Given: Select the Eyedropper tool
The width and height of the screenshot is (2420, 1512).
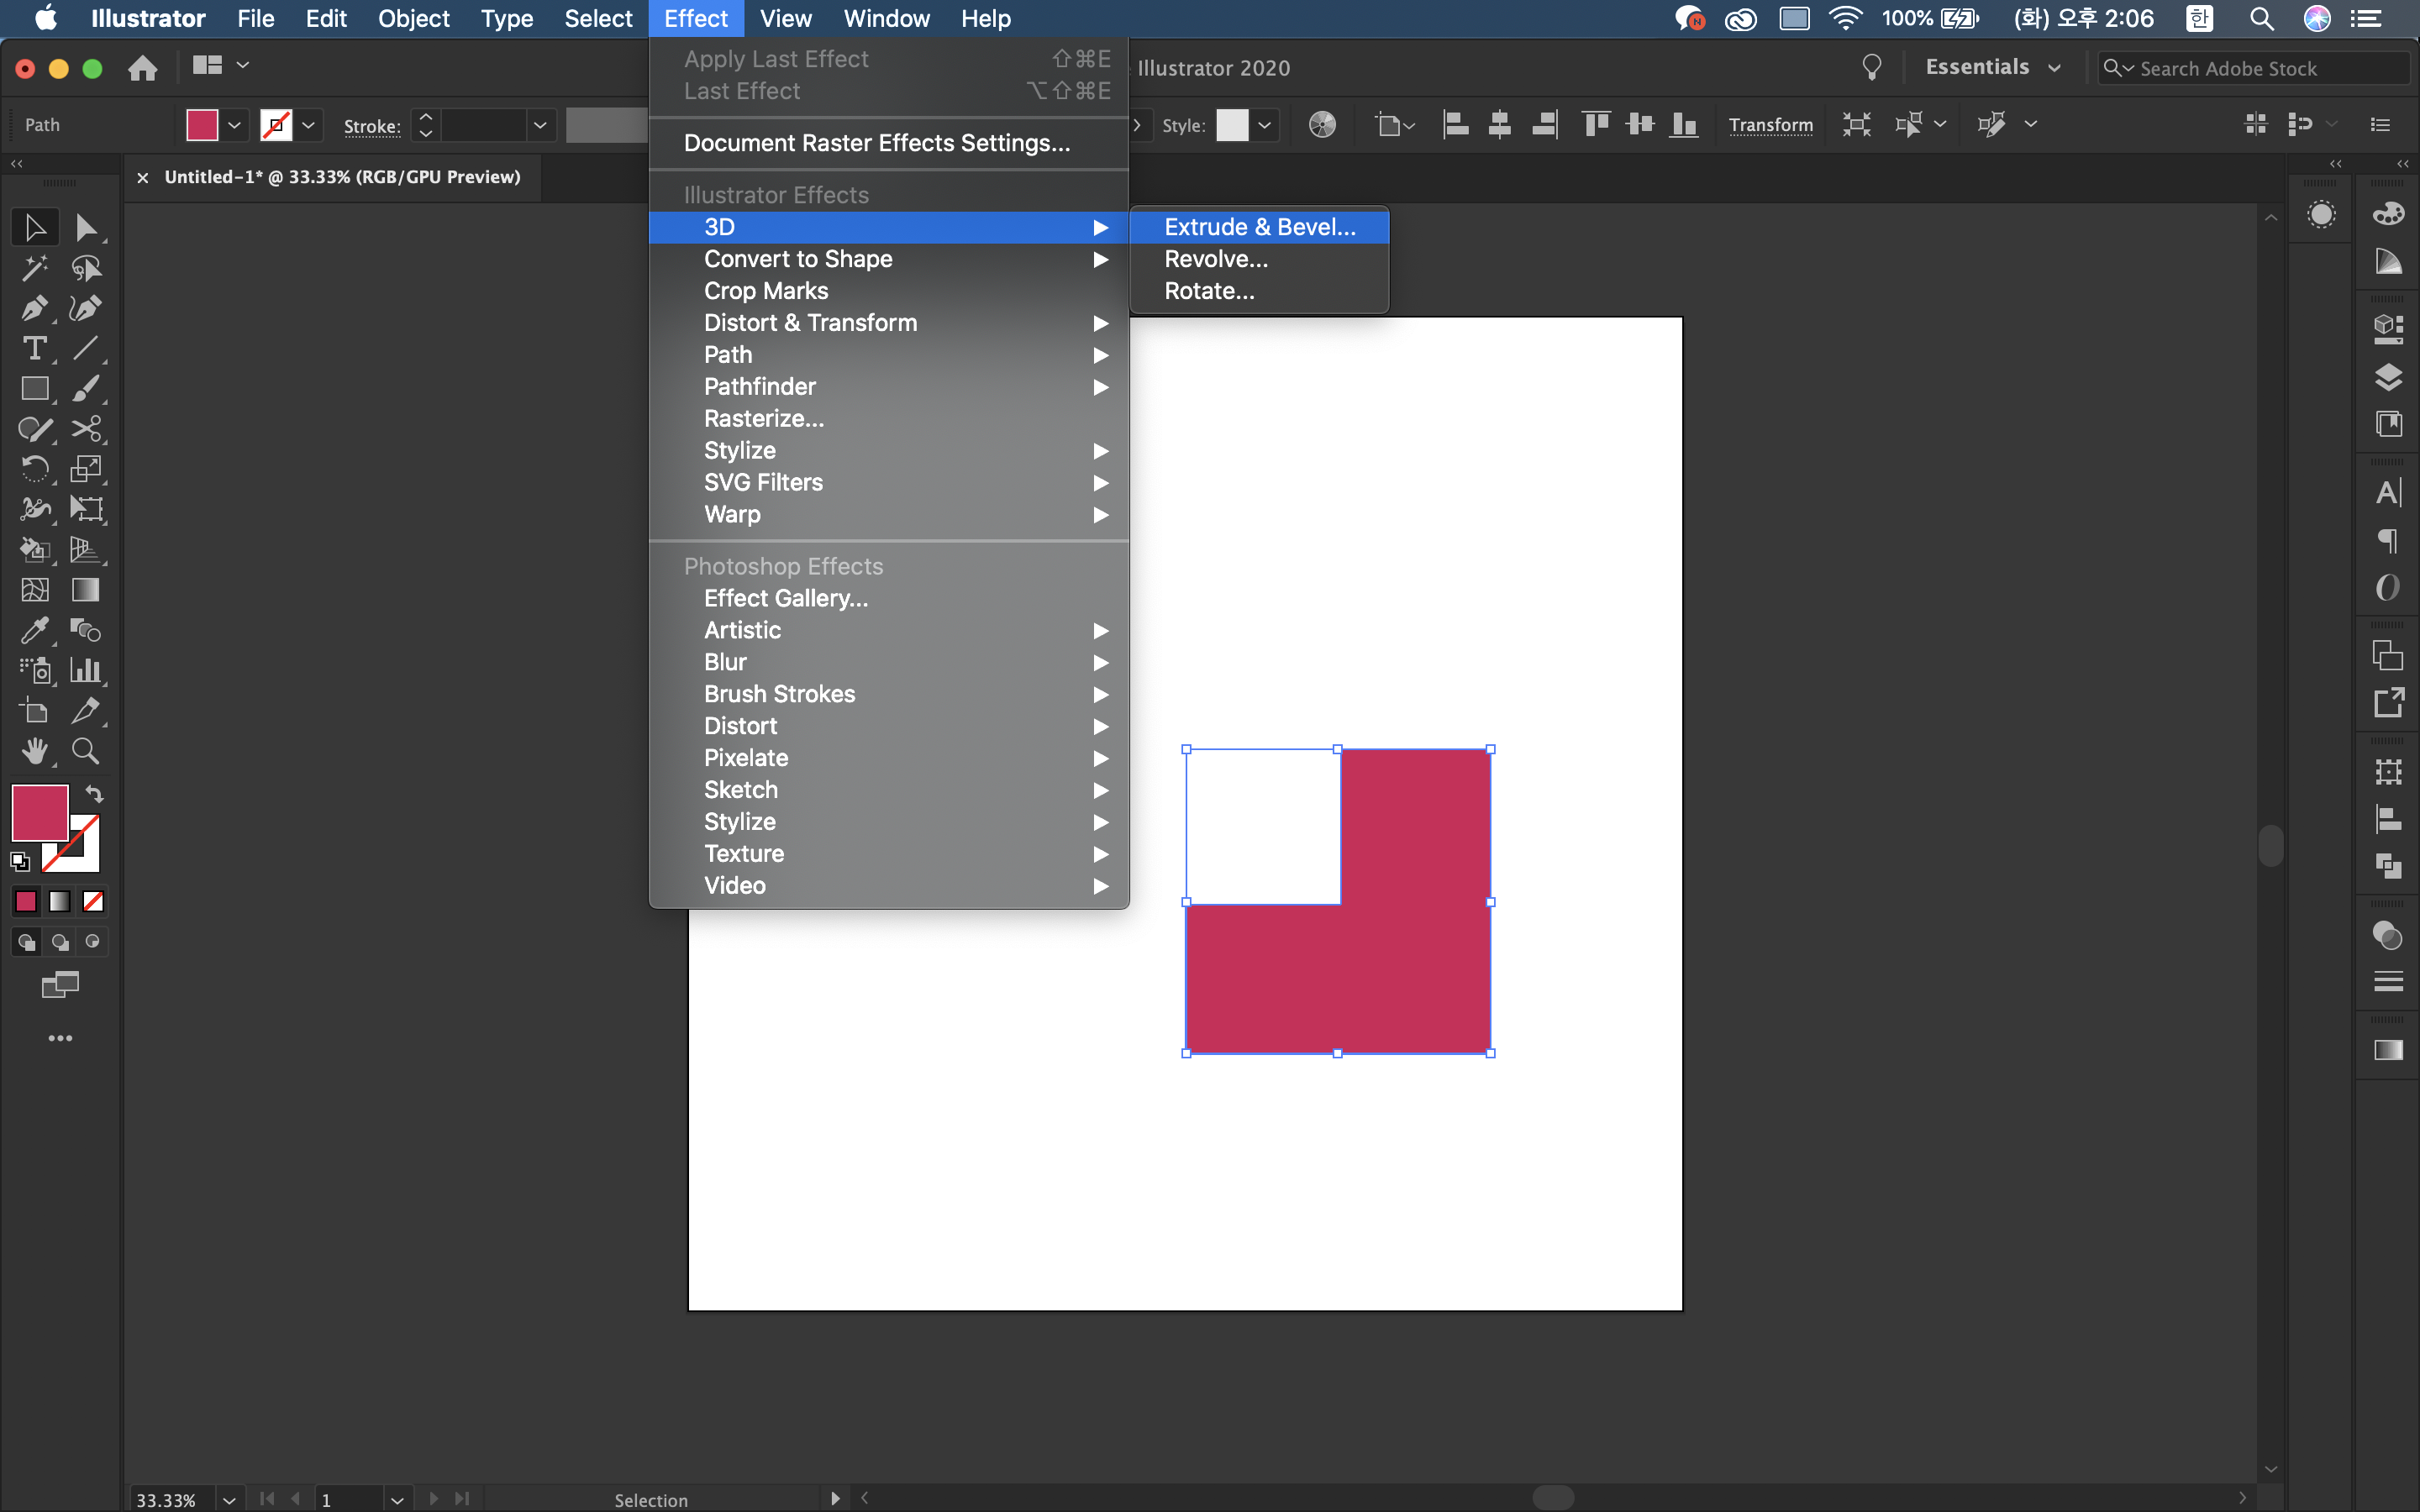Looking at the screenshot, I should (34, 630).
